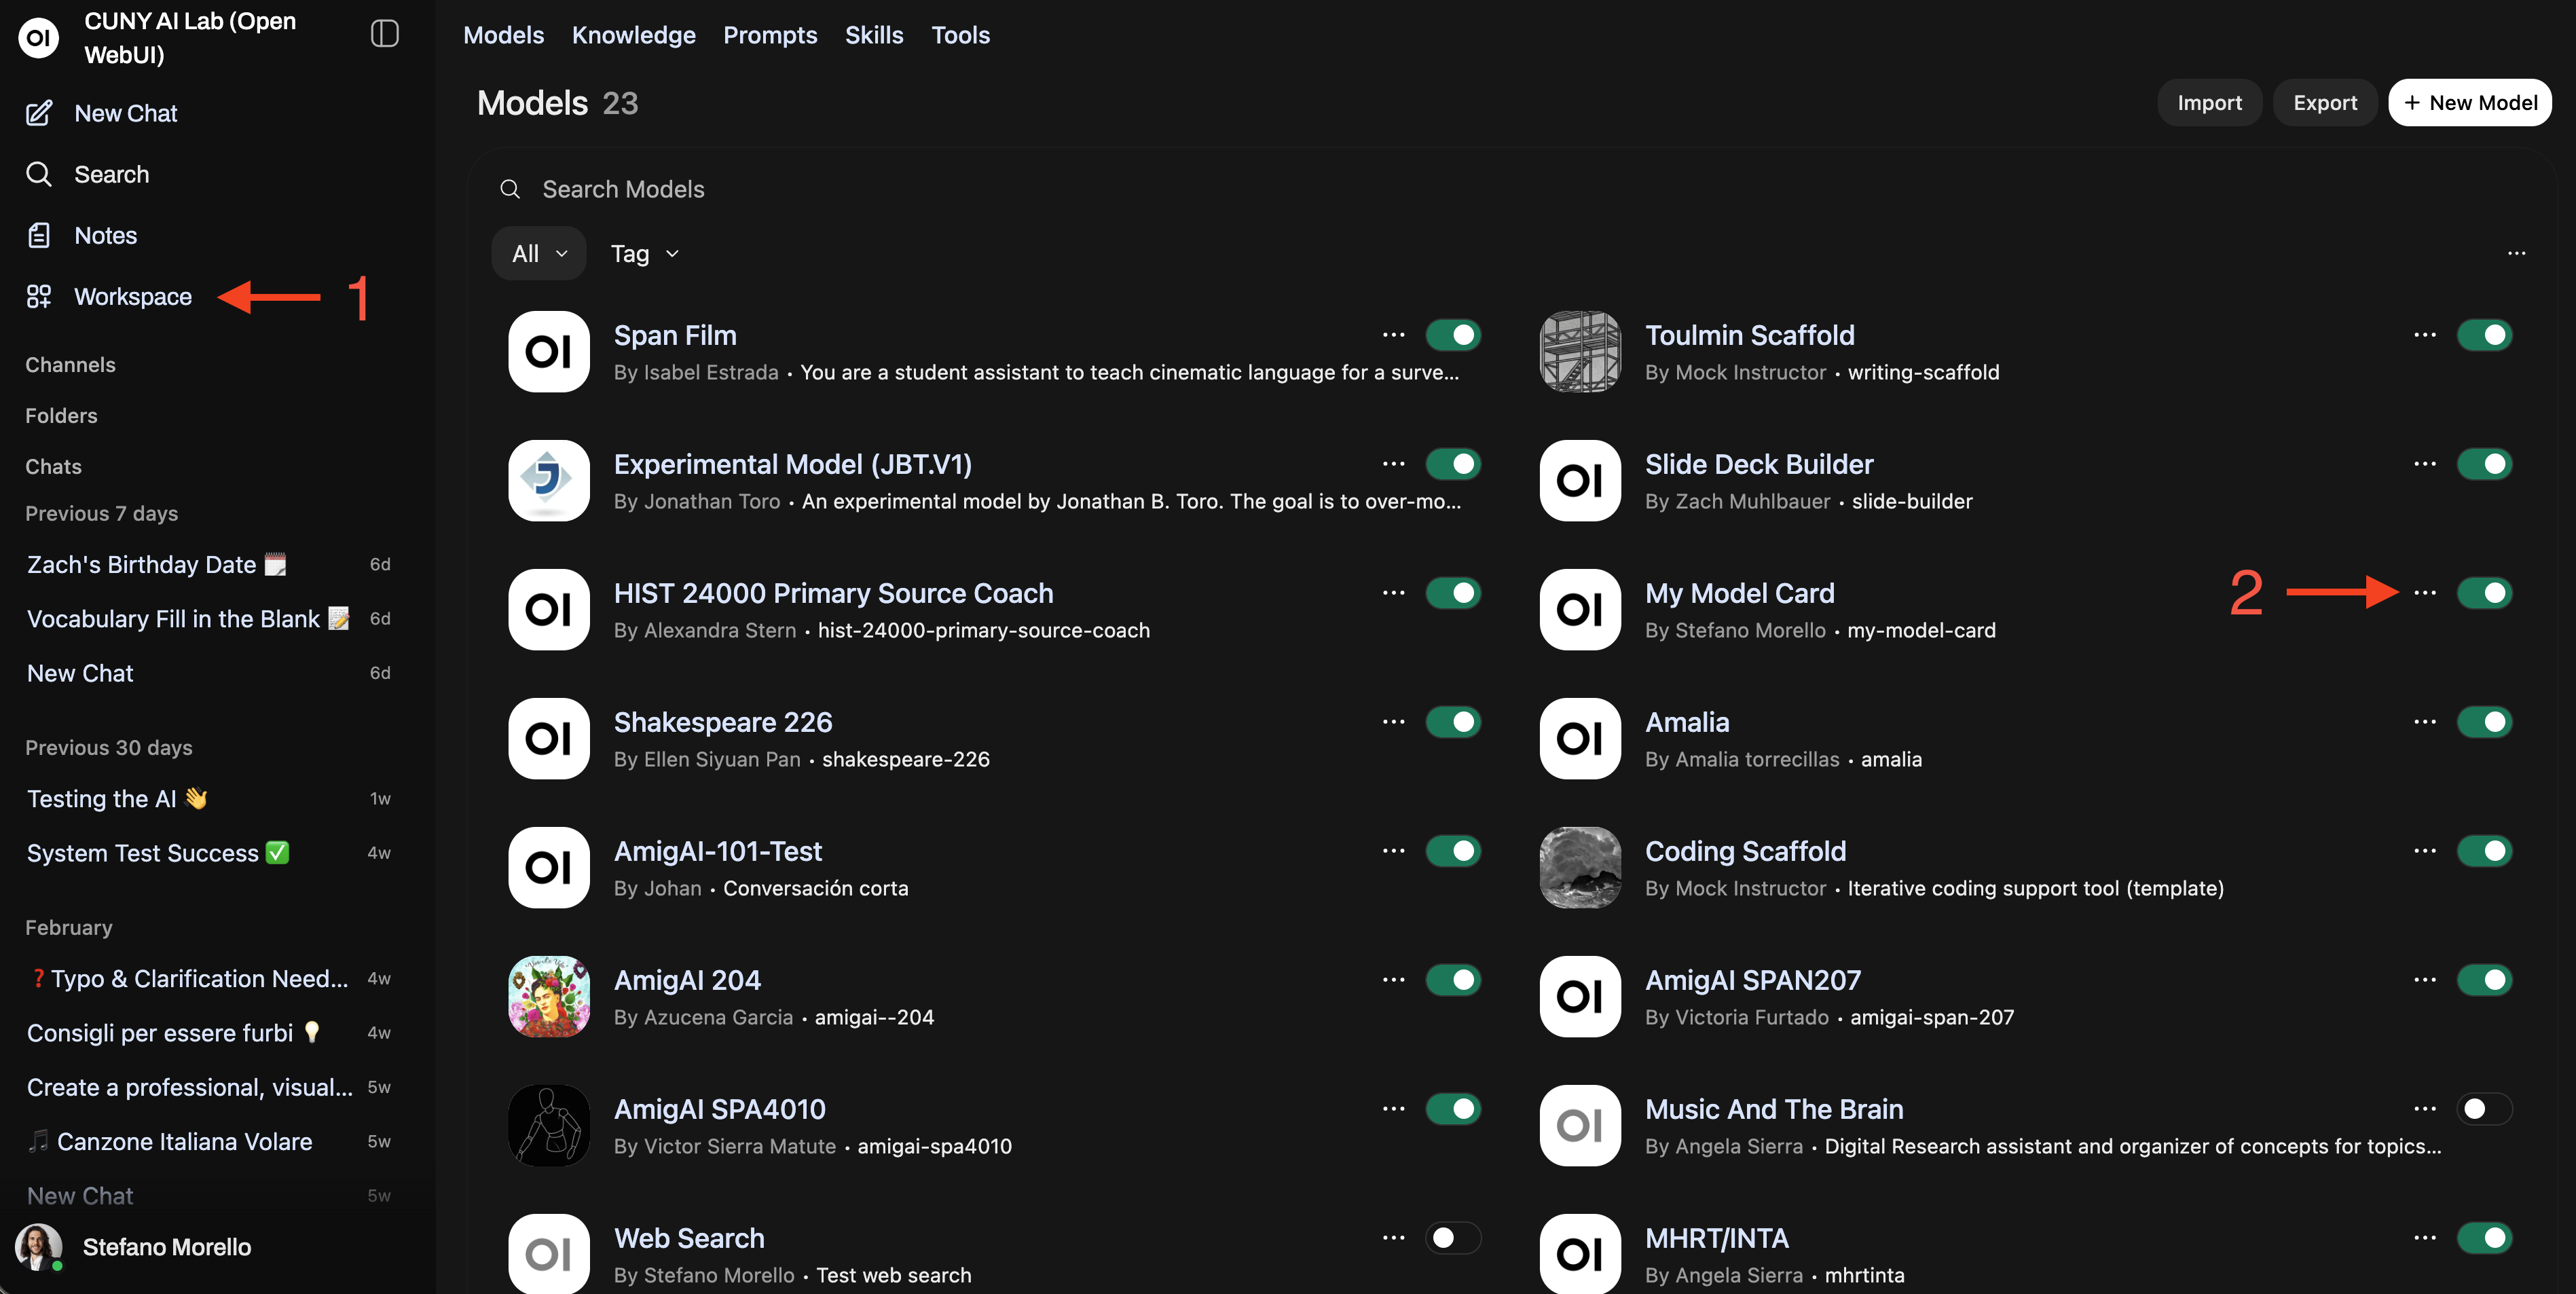Screen dimensions: 2576x1294
Task: Export the models list
Action: tap(2324, 102)
